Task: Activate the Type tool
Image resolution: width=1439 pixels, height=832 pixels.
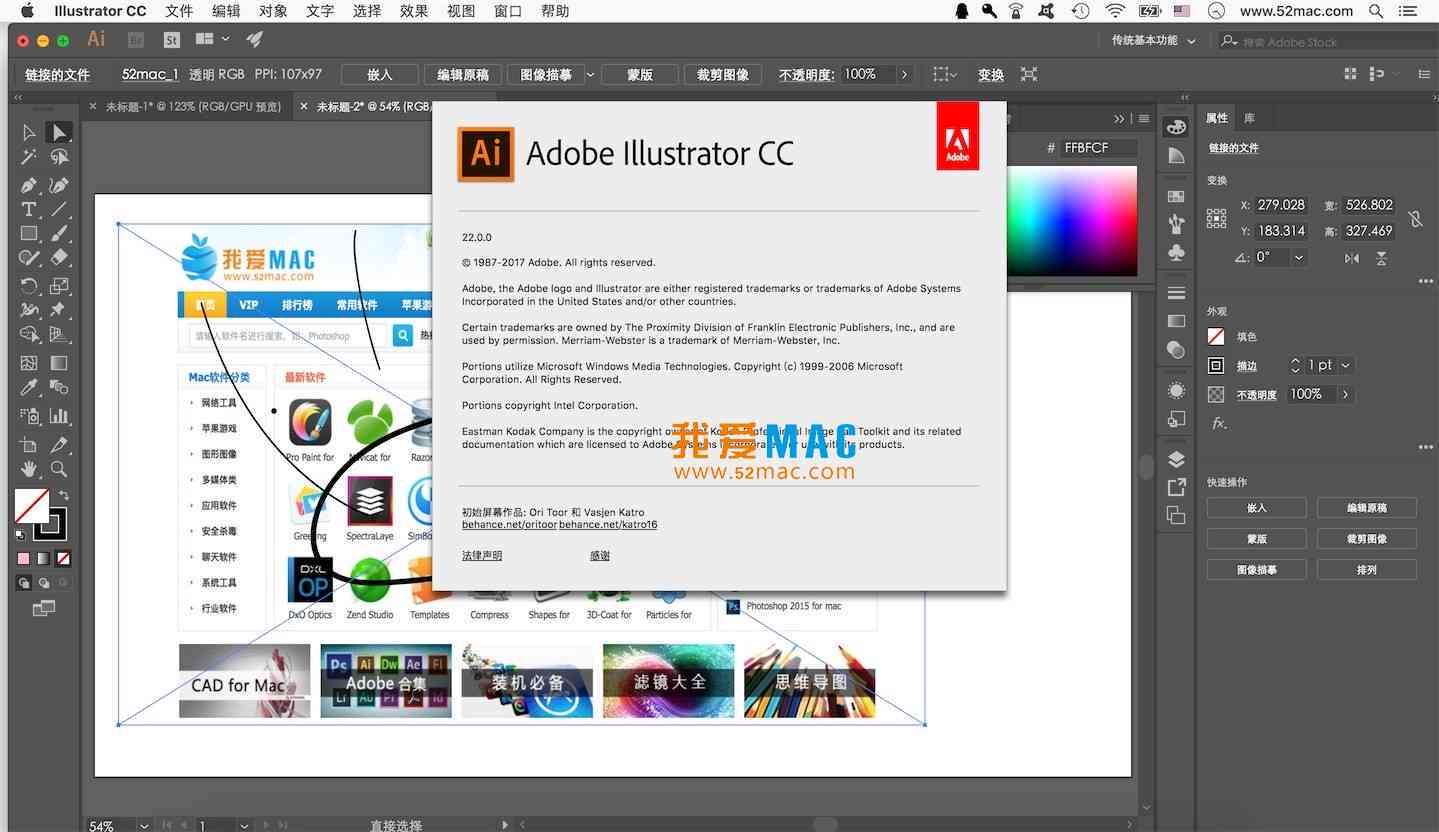Action: [x=29, y=209]
